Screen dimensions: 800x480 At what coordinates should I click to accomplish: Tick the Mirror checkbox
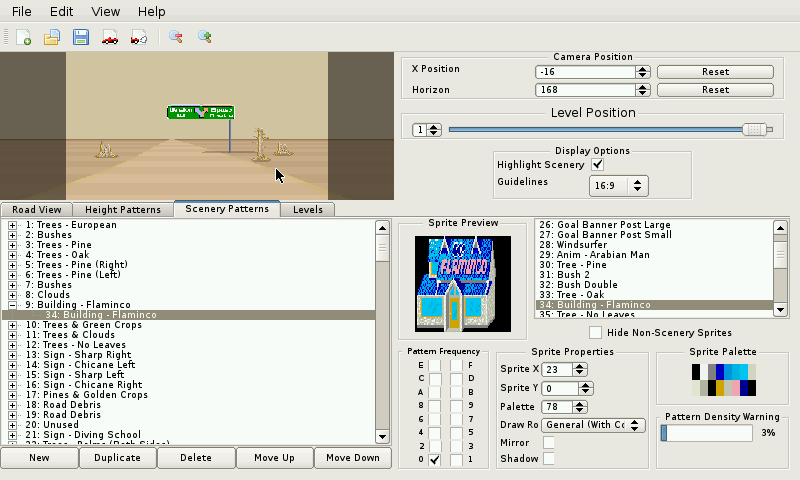[x=549, y=442]
